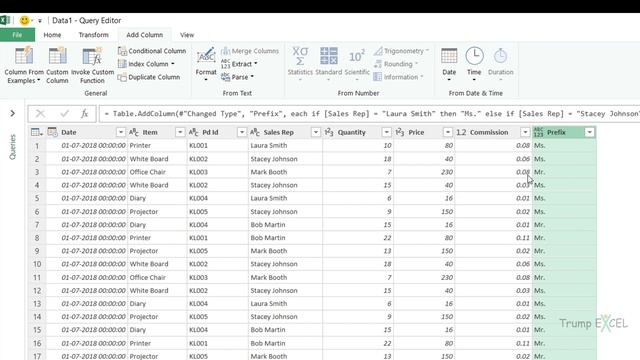Open the Date column filter dropdown
640x360 pixels.
click(120, 132)
